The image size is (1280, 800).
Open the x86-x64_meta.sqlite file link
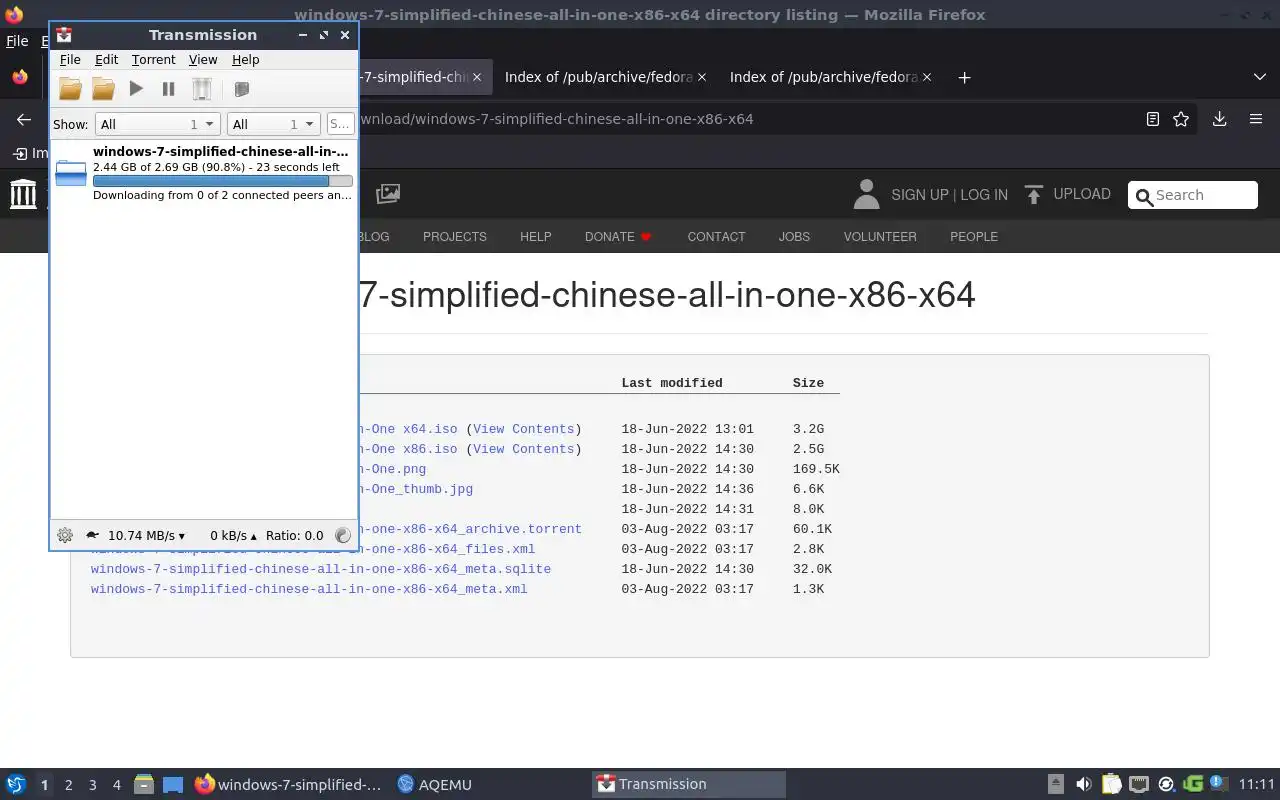[321, 569]
